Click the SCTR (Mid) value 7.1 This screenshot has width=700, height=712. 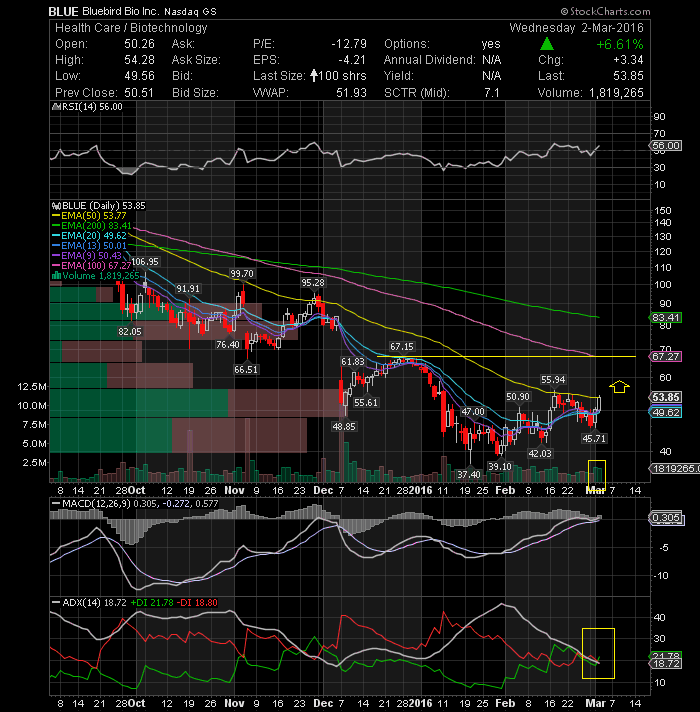tap(492, 93)
